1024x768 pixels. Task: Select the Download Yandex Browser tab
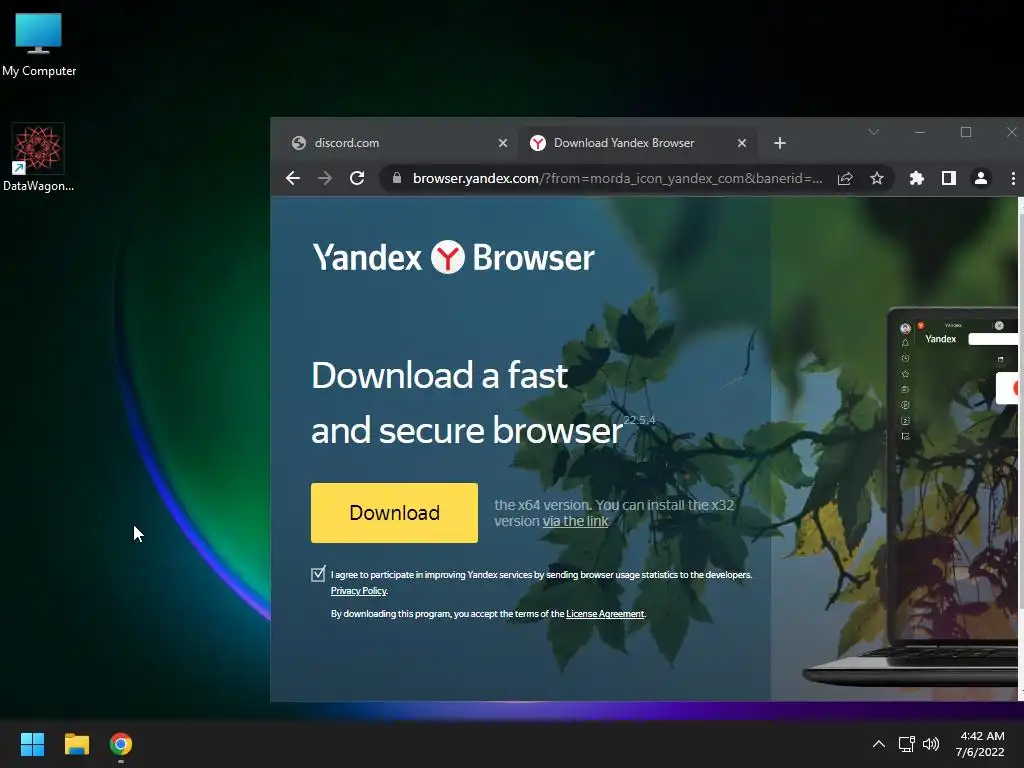pyautogui.click(x=639, y=143)
